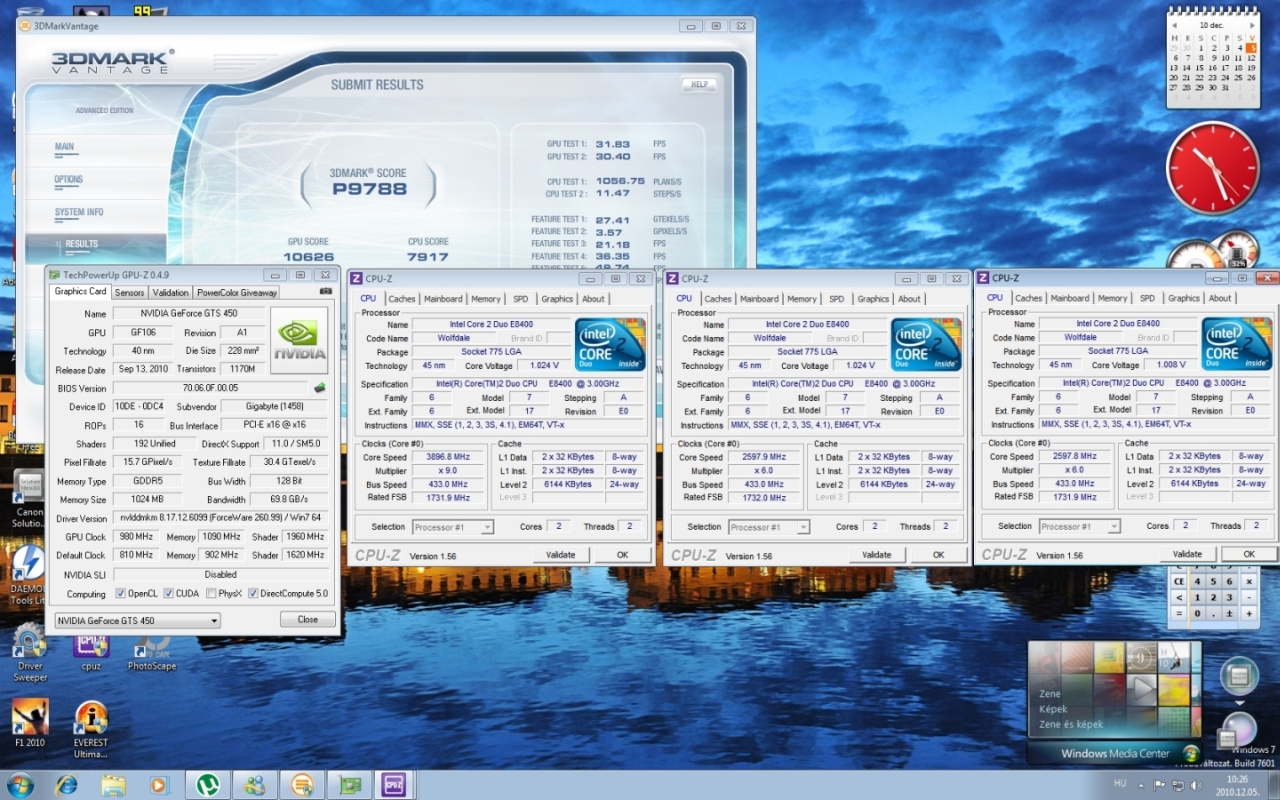Switch to CPU-Z taskbar button

[395, 785]
